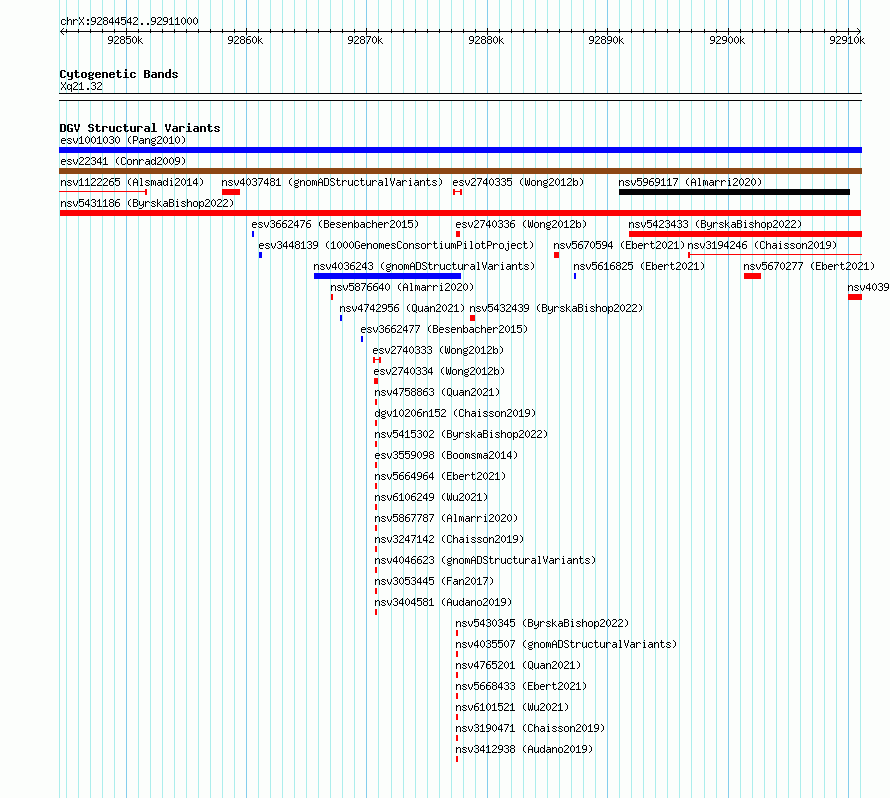Open label nsv5616825 (Ebert2021)
The height and width of the screenshot is (798, 890).
point(639,266)
